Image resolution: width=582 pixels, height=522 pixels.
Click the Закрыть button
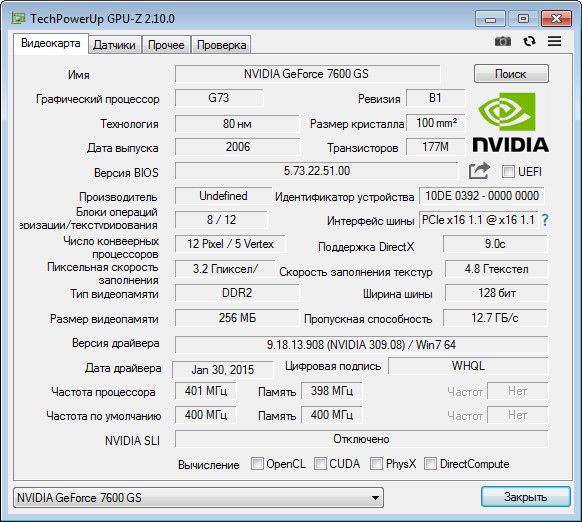[x=526, y=497]
